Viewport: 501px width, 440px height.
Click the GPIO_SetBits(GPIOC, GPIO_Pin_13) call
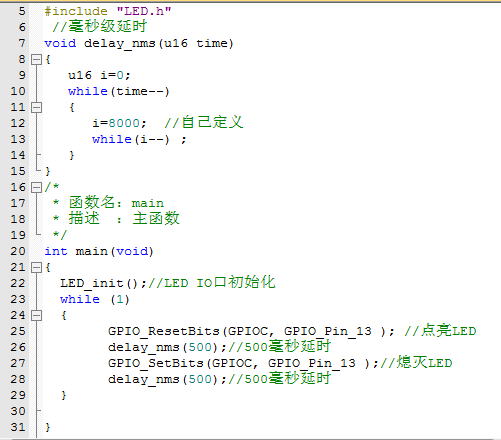point(243,364)
